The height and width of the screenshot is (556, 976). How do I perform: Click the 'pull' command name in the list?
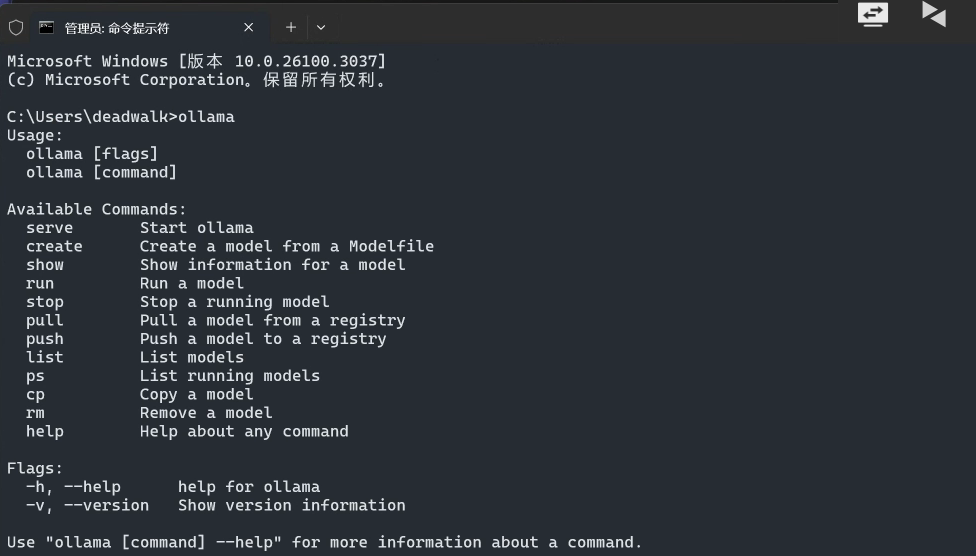pyautogui.click(x=45, y=321)
